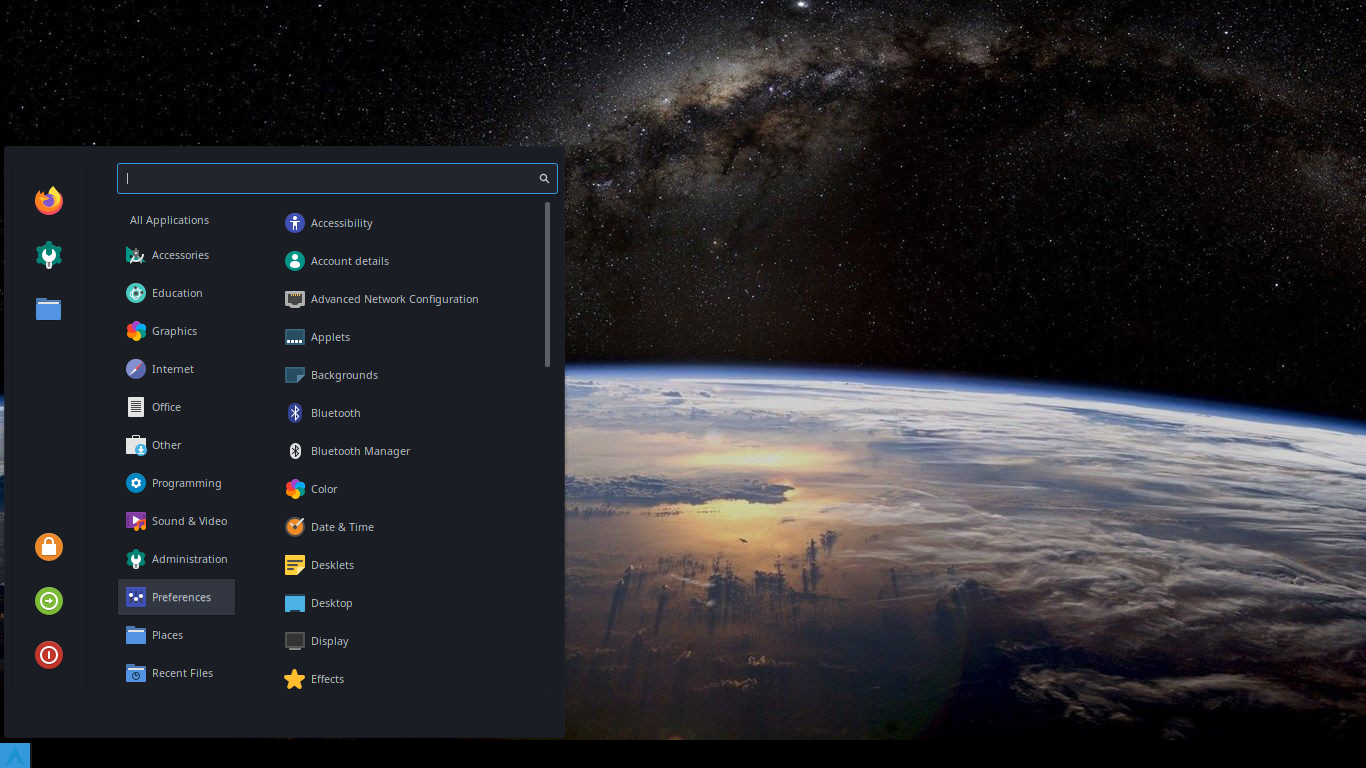This screenshot has height=768, width=1366.
Task: Open Advanced Network Configuration
Action: point(394,299)
